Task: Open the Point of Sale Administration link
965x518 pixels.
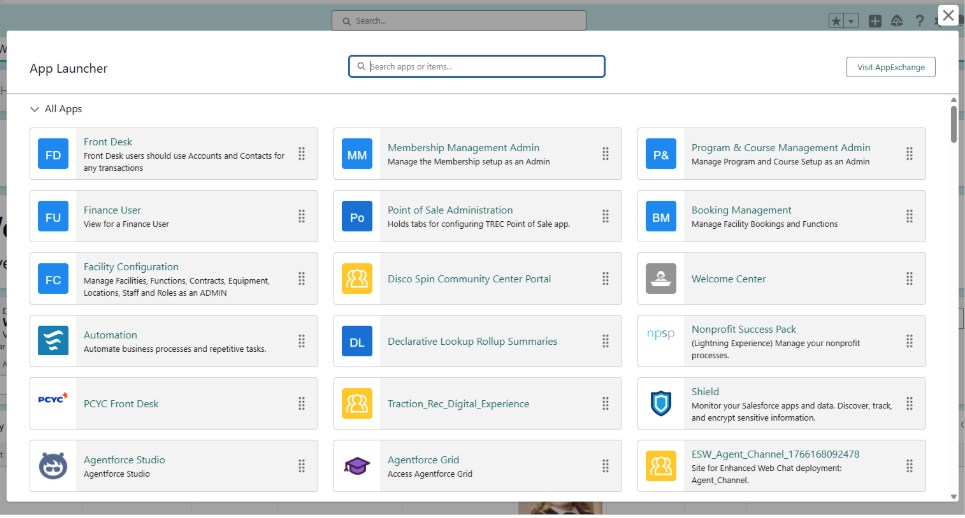Action: click(x=450, y=210)
